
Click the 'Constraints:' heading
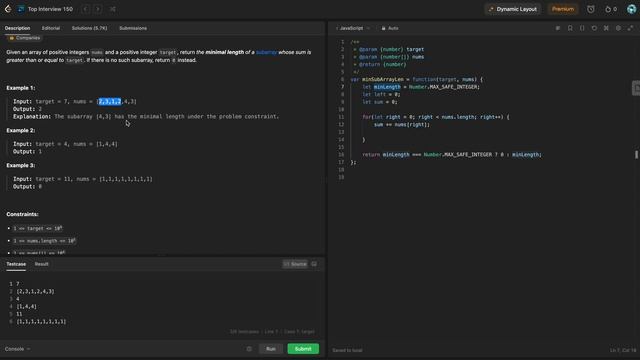tap(22, 214)
